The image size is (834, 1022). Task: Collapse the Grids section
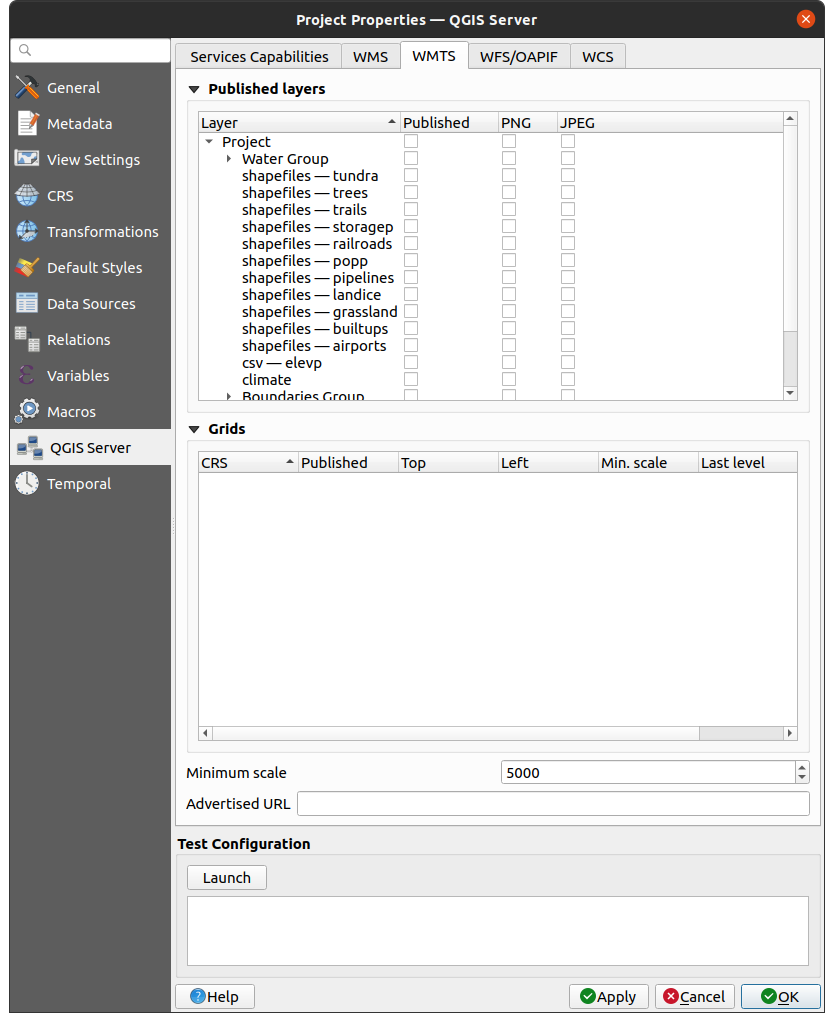(x=194, y=429)
